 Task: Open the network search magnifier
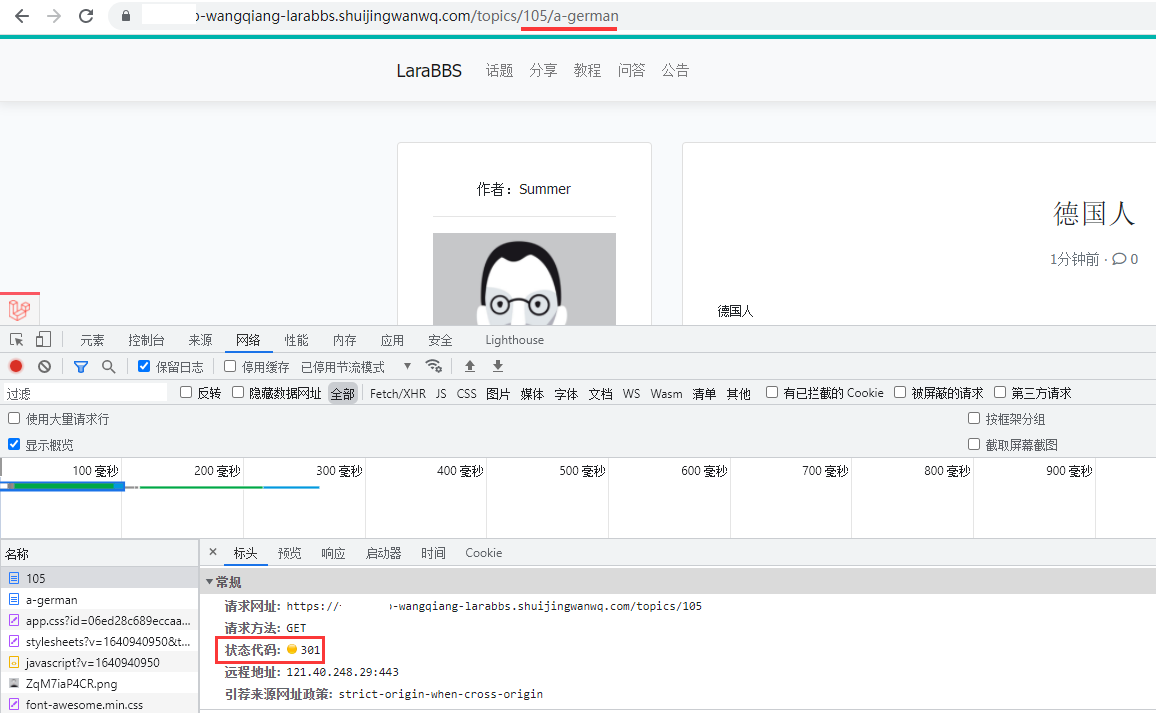[108, 367]
